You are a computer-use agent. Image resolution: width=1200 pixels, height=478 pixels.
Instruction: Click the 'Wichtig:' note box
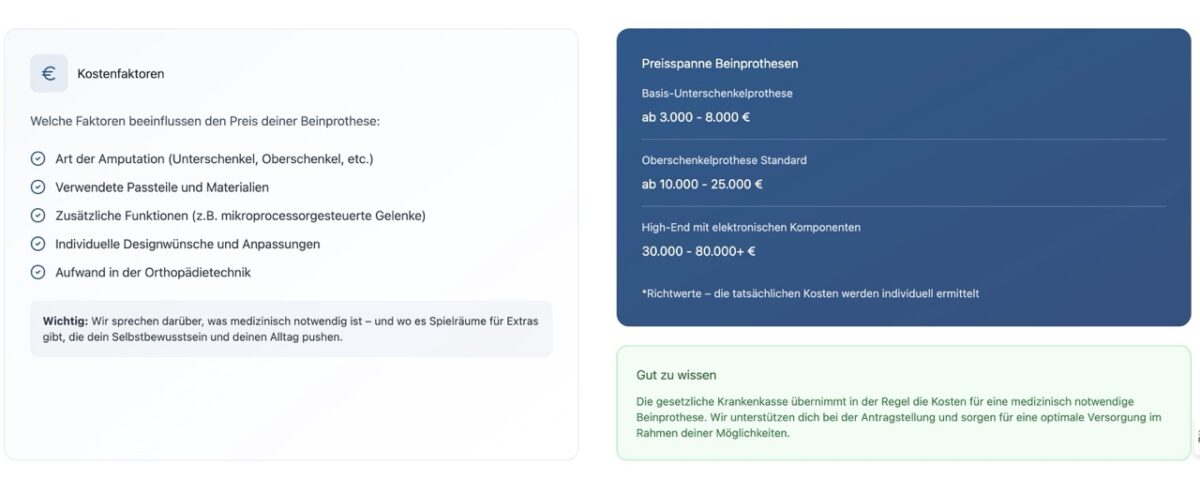coord(290,329)
